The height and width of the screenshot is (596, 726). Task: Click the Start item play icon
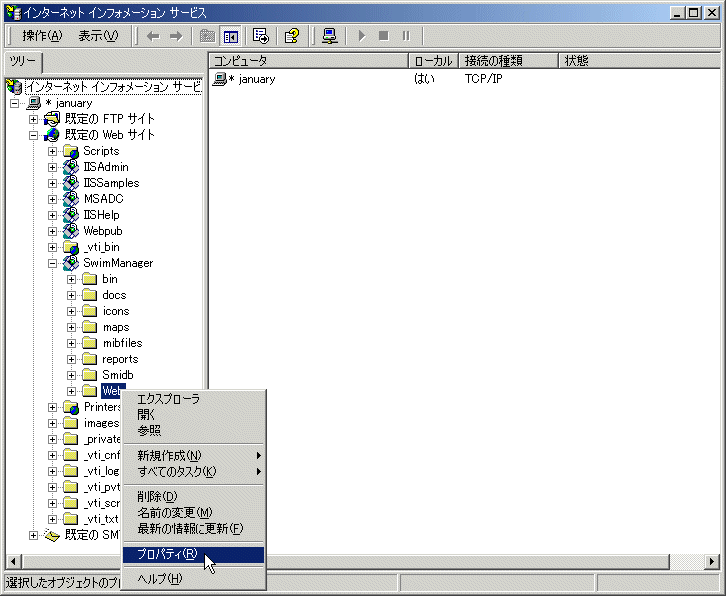[362, 36]
